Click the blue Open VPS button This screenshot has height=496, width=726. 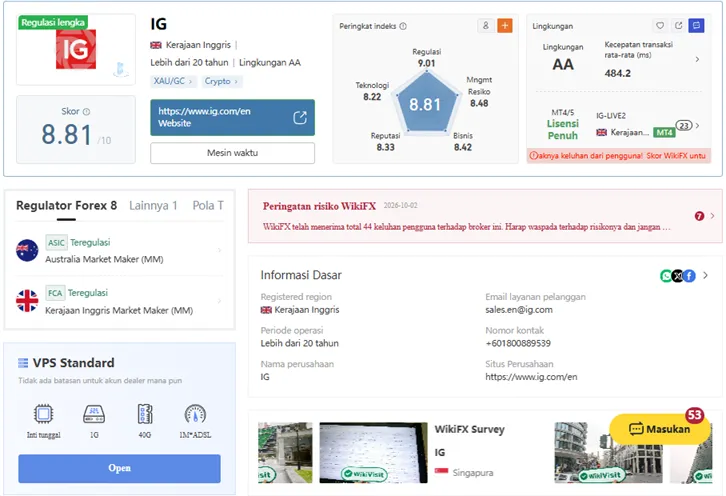119,468
